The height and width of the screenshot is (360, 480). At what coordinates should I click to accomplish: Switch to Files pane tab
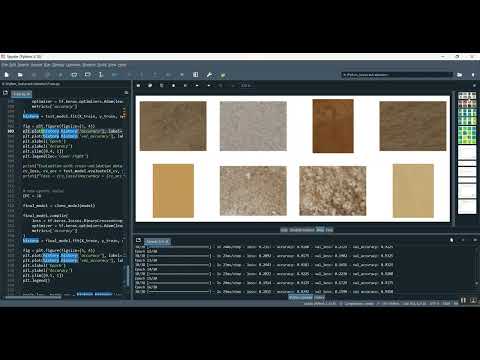coord(329,230)
